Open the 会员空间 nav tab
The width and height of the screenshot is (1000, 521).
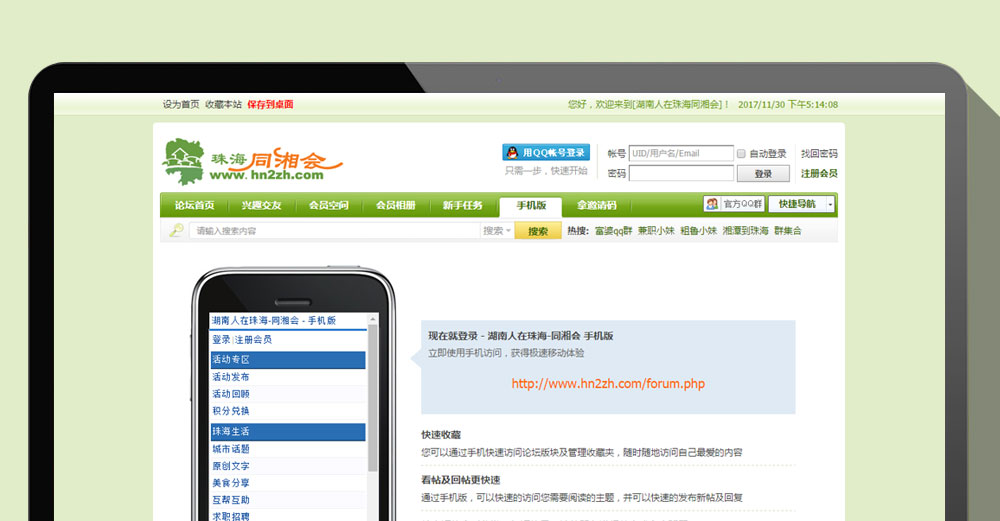(x=328, y=205)
